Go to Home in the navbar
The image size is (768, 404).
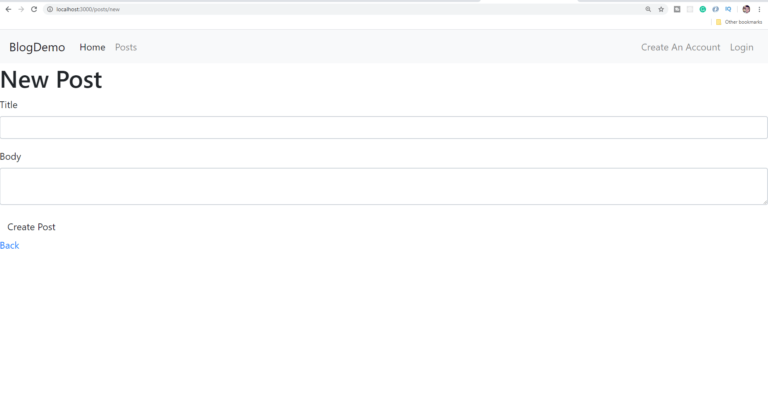pyautogui.click(x=92, y=47)
